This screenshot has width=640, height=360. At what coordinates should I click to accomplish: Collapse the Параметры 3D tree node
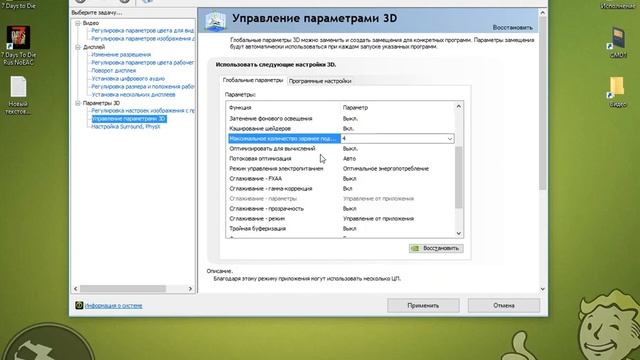[x=78, y=103]
